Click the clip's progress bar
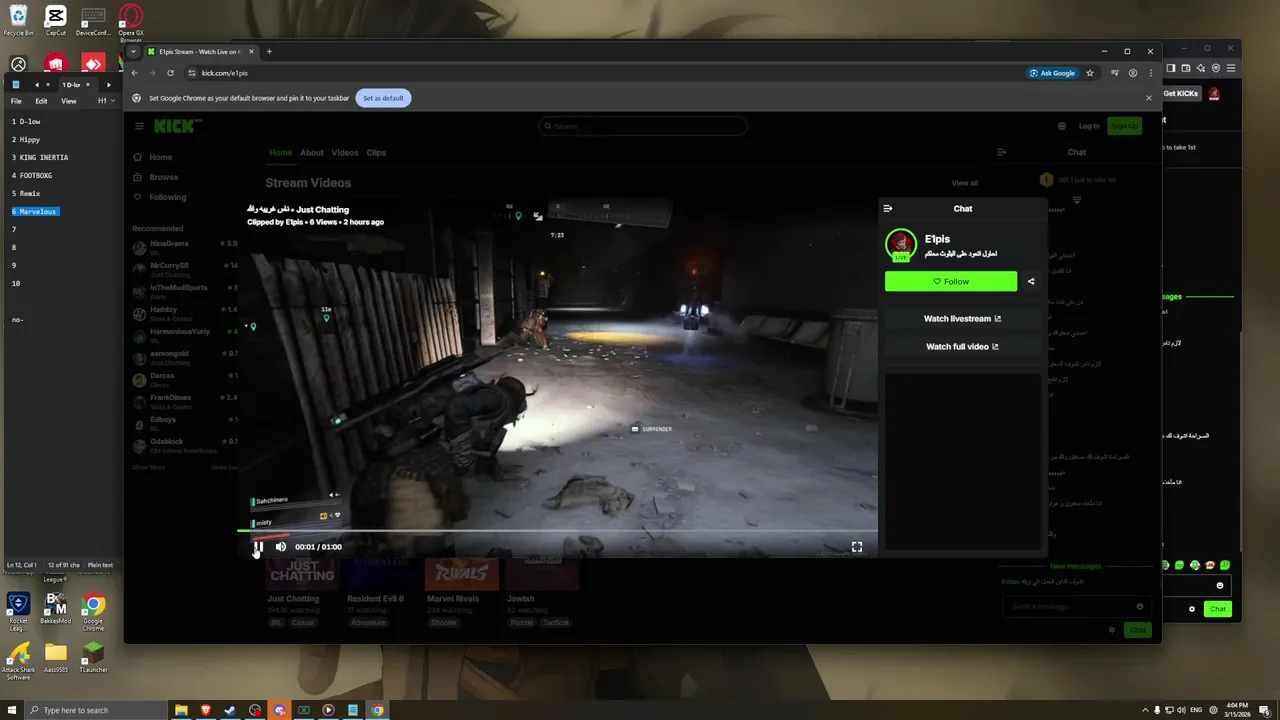 coord(558,531)
